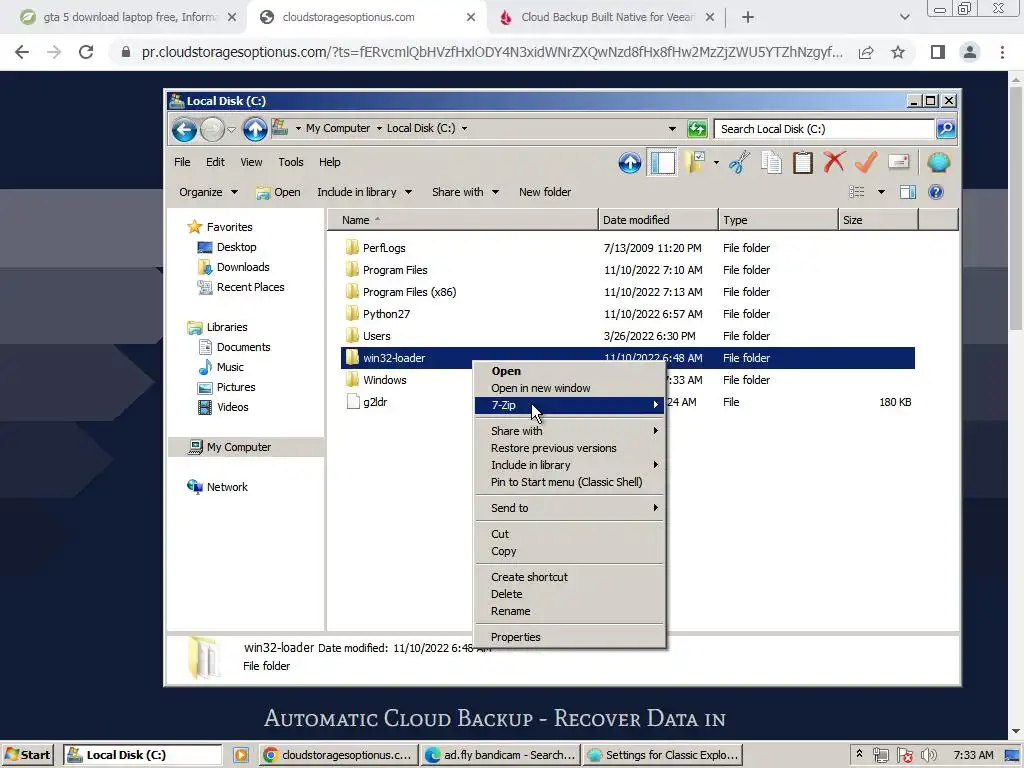
Task: Switch to the Cloud Backup Built Native tab
Action: [x=607, y=18]
